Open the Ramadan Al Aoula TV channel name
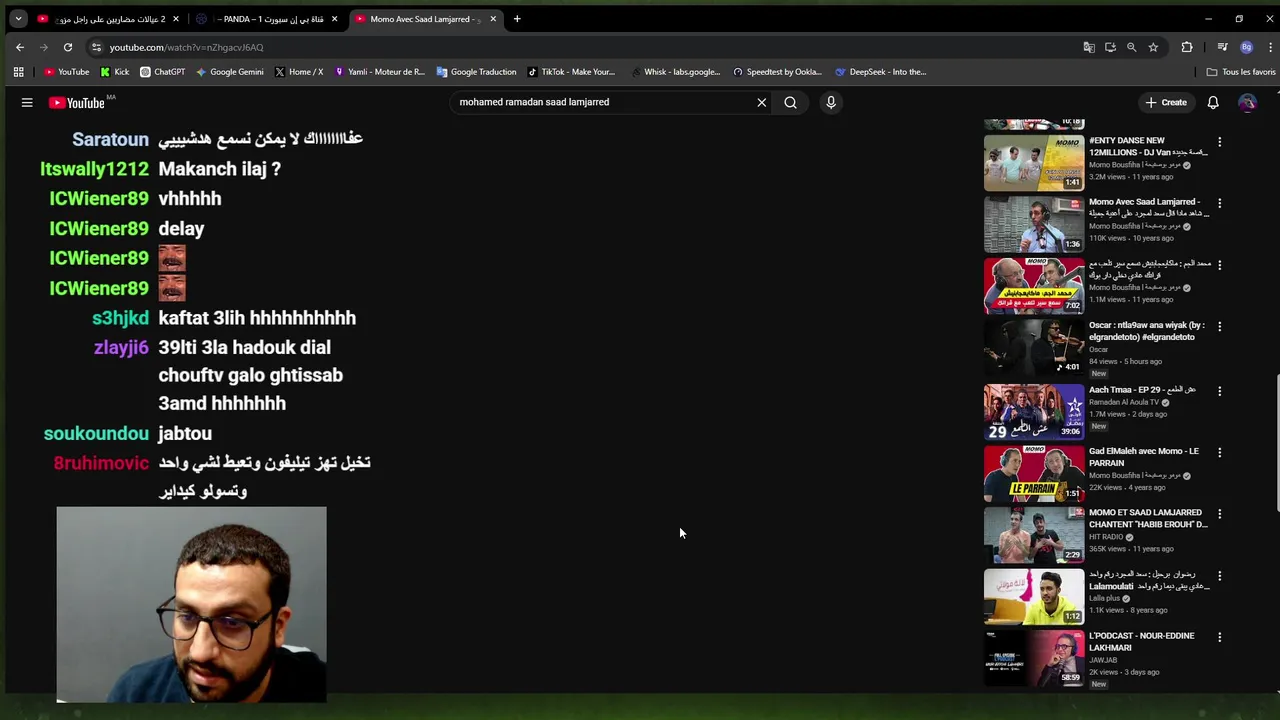 [1124, 402]
